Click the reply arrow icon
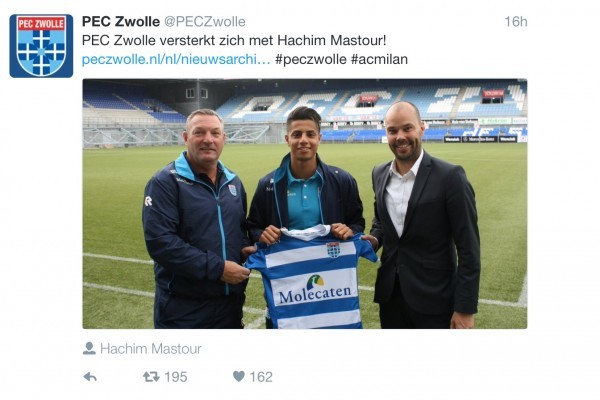Viewport: 600px width, 400px height. pos(90,377)
